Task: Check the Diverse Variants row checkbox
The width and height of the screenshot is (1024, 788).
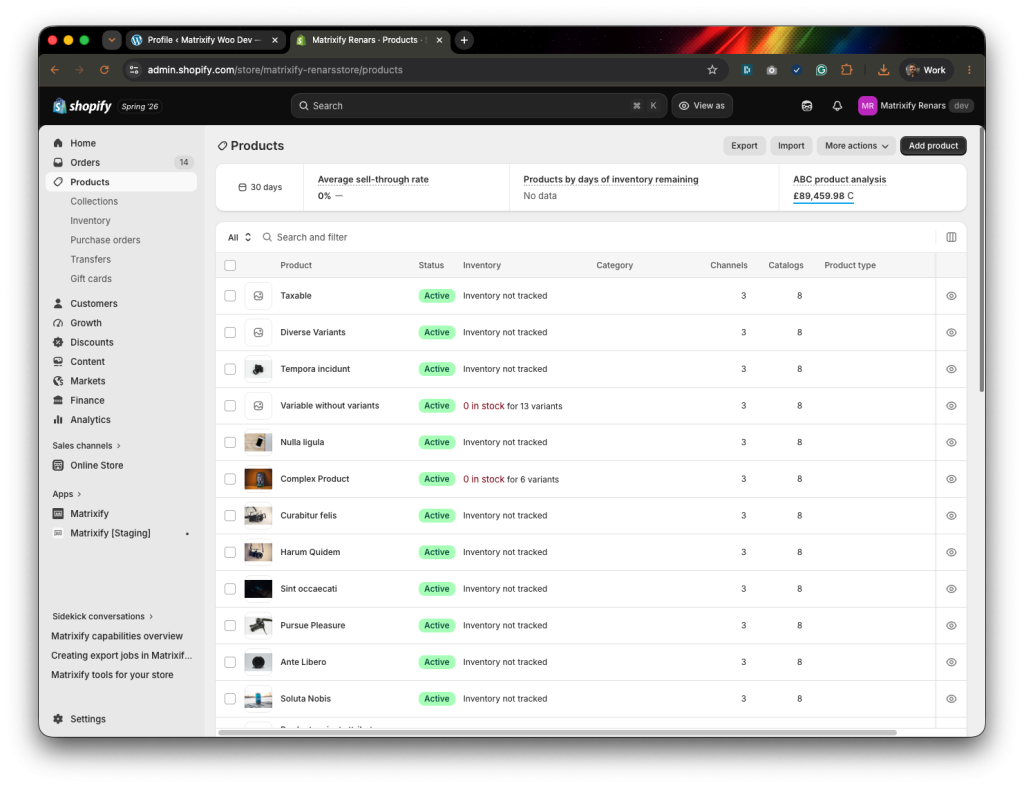Action: tap(230, 332)
